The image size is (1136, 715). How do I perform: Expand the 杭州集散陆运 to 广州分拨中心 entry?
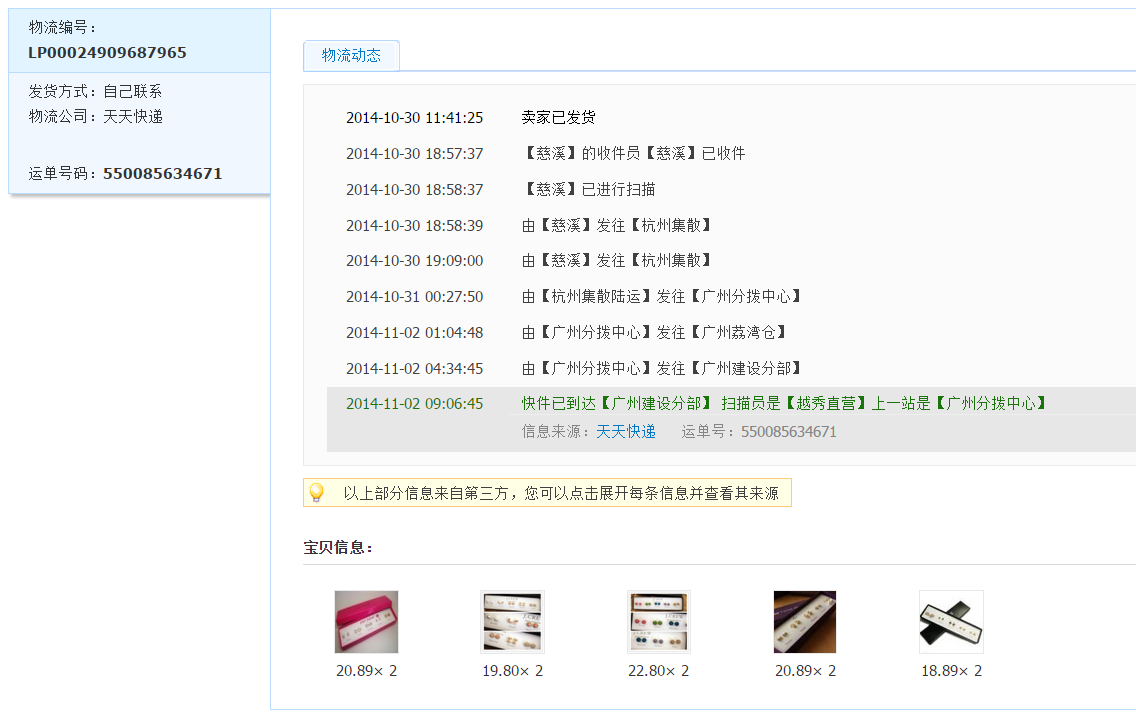pyautogui.click(x=662, y=297)
